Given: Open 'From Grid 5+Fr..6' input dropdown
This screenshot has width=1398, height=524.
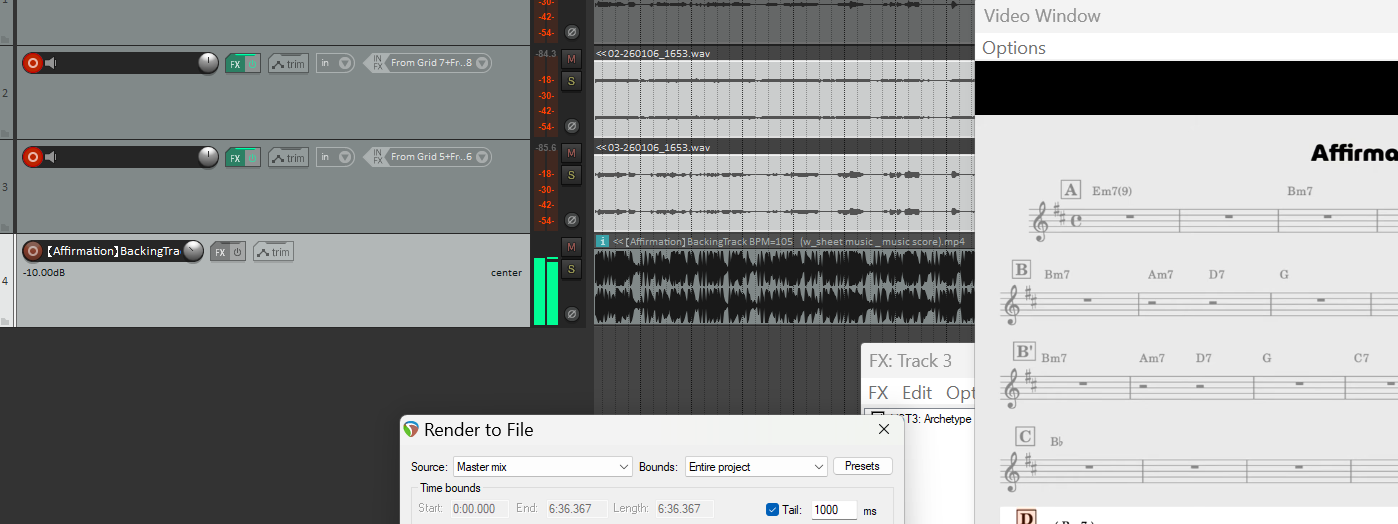Looking at the screenshot, I should pos(439,157).
